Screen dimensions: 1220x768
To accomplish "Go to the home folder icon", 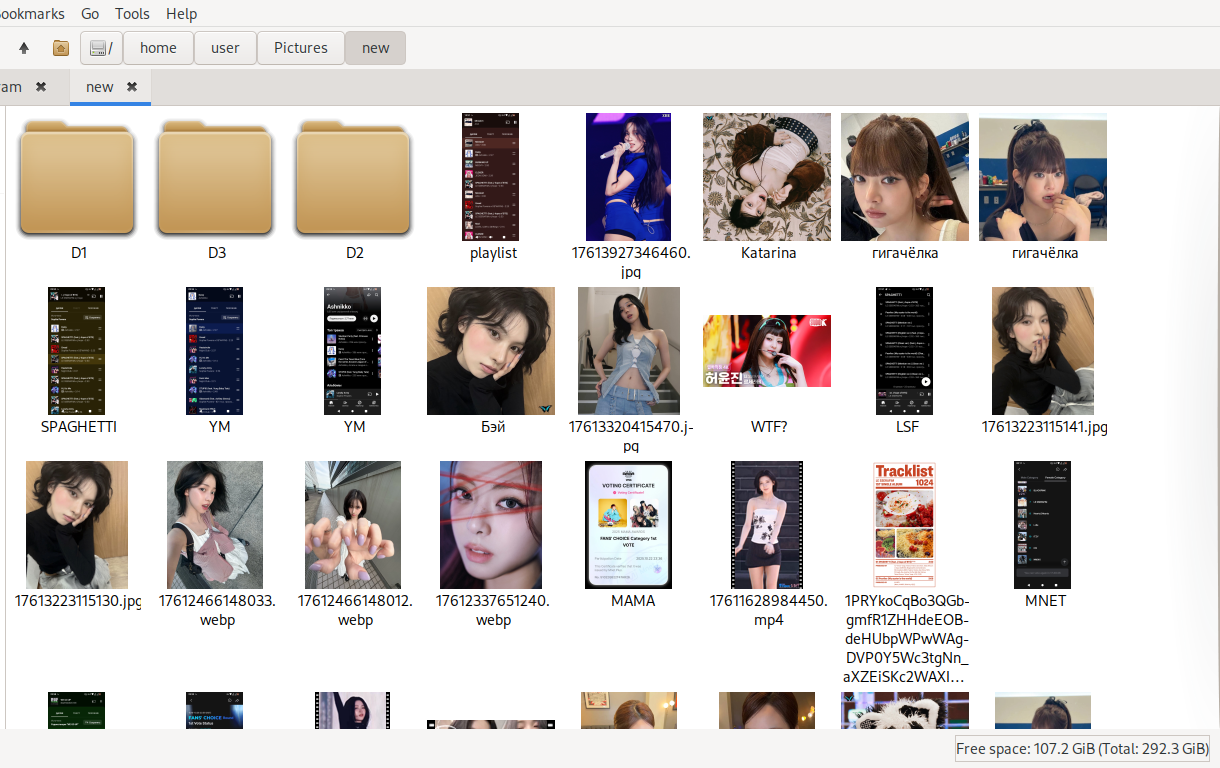I will click(61, 48).
